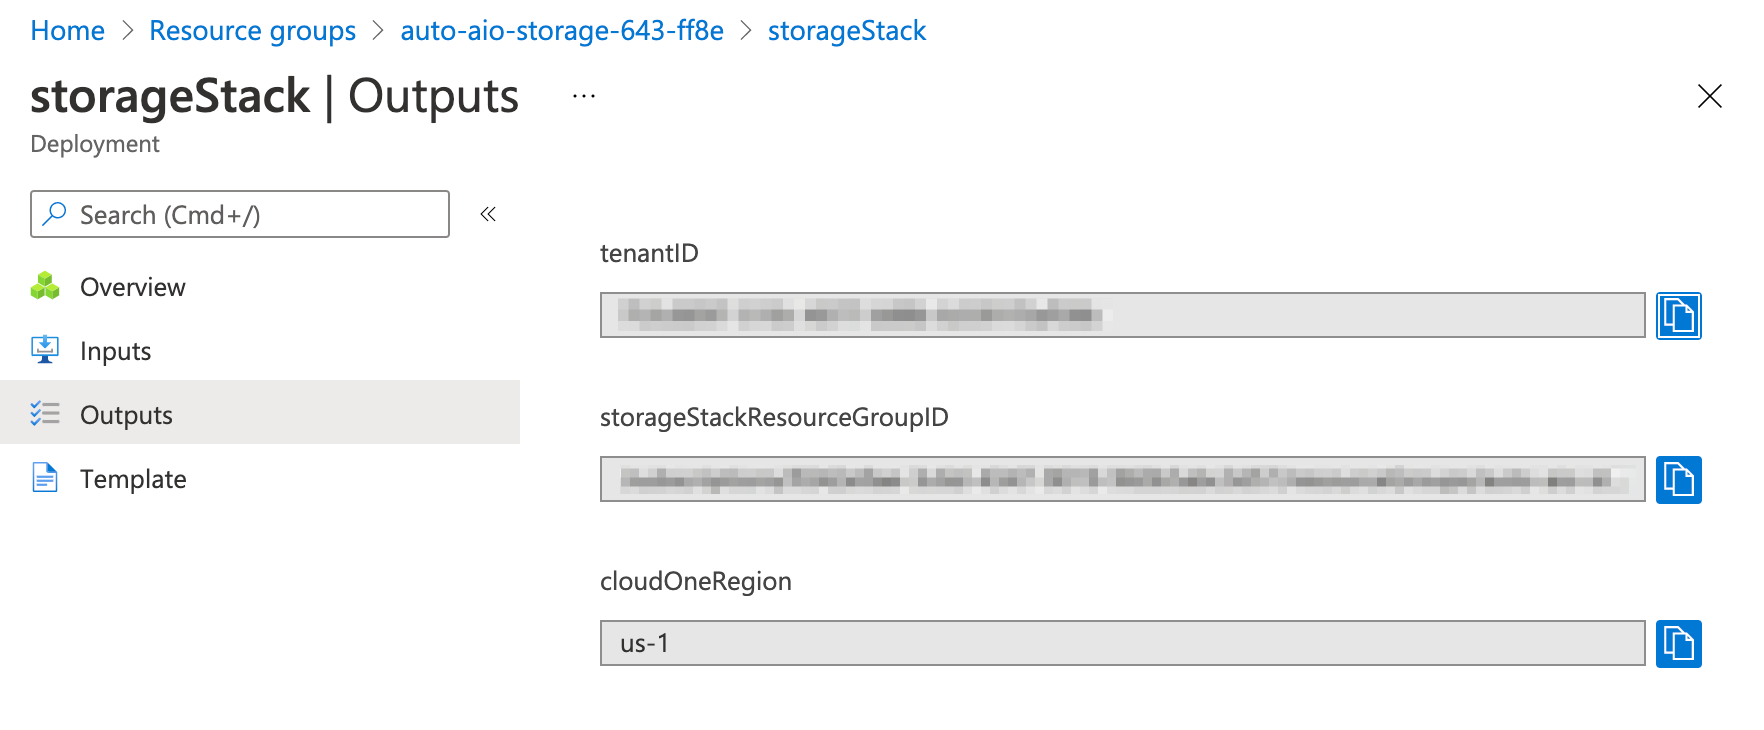Open the Template menu item
The height and width of the screenshot is (730, 1764).
pyautogui.click(x=133, y=480)
